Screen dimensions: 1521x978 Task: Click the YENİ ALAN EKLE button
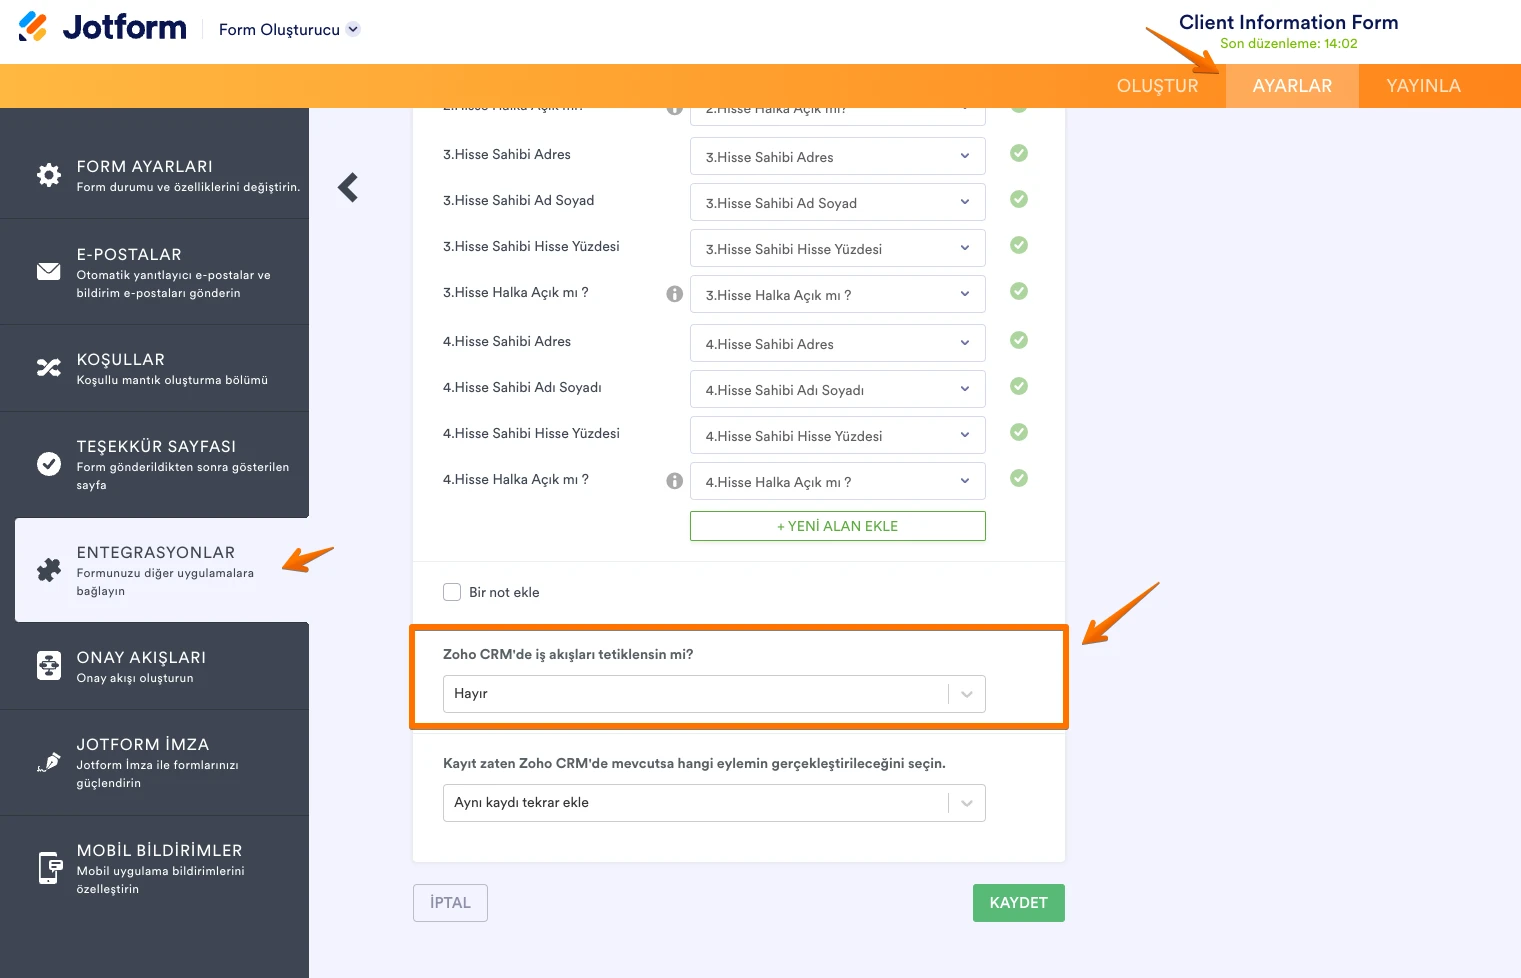coord(837,525)
